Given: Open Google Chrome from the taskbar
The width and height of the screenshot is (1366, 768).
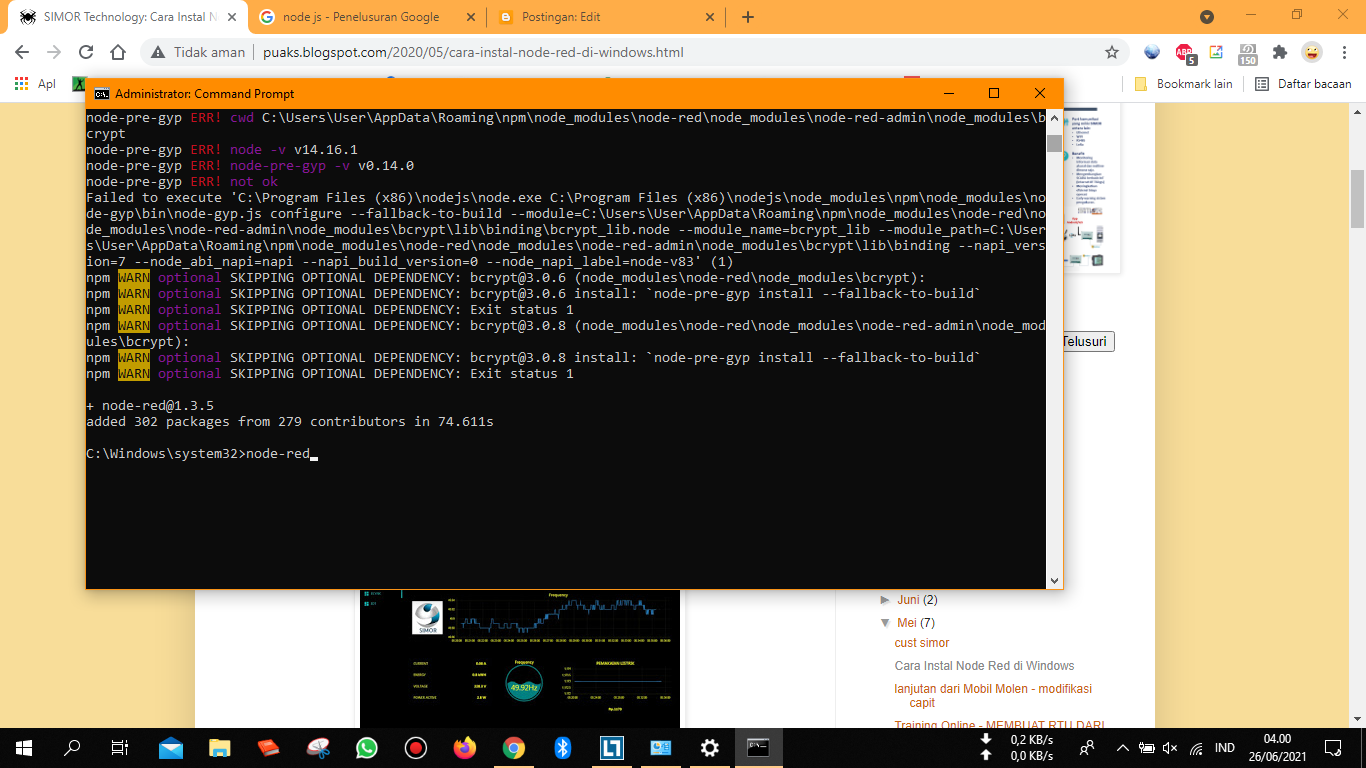Looking at the screenshot, I should 514,747.
